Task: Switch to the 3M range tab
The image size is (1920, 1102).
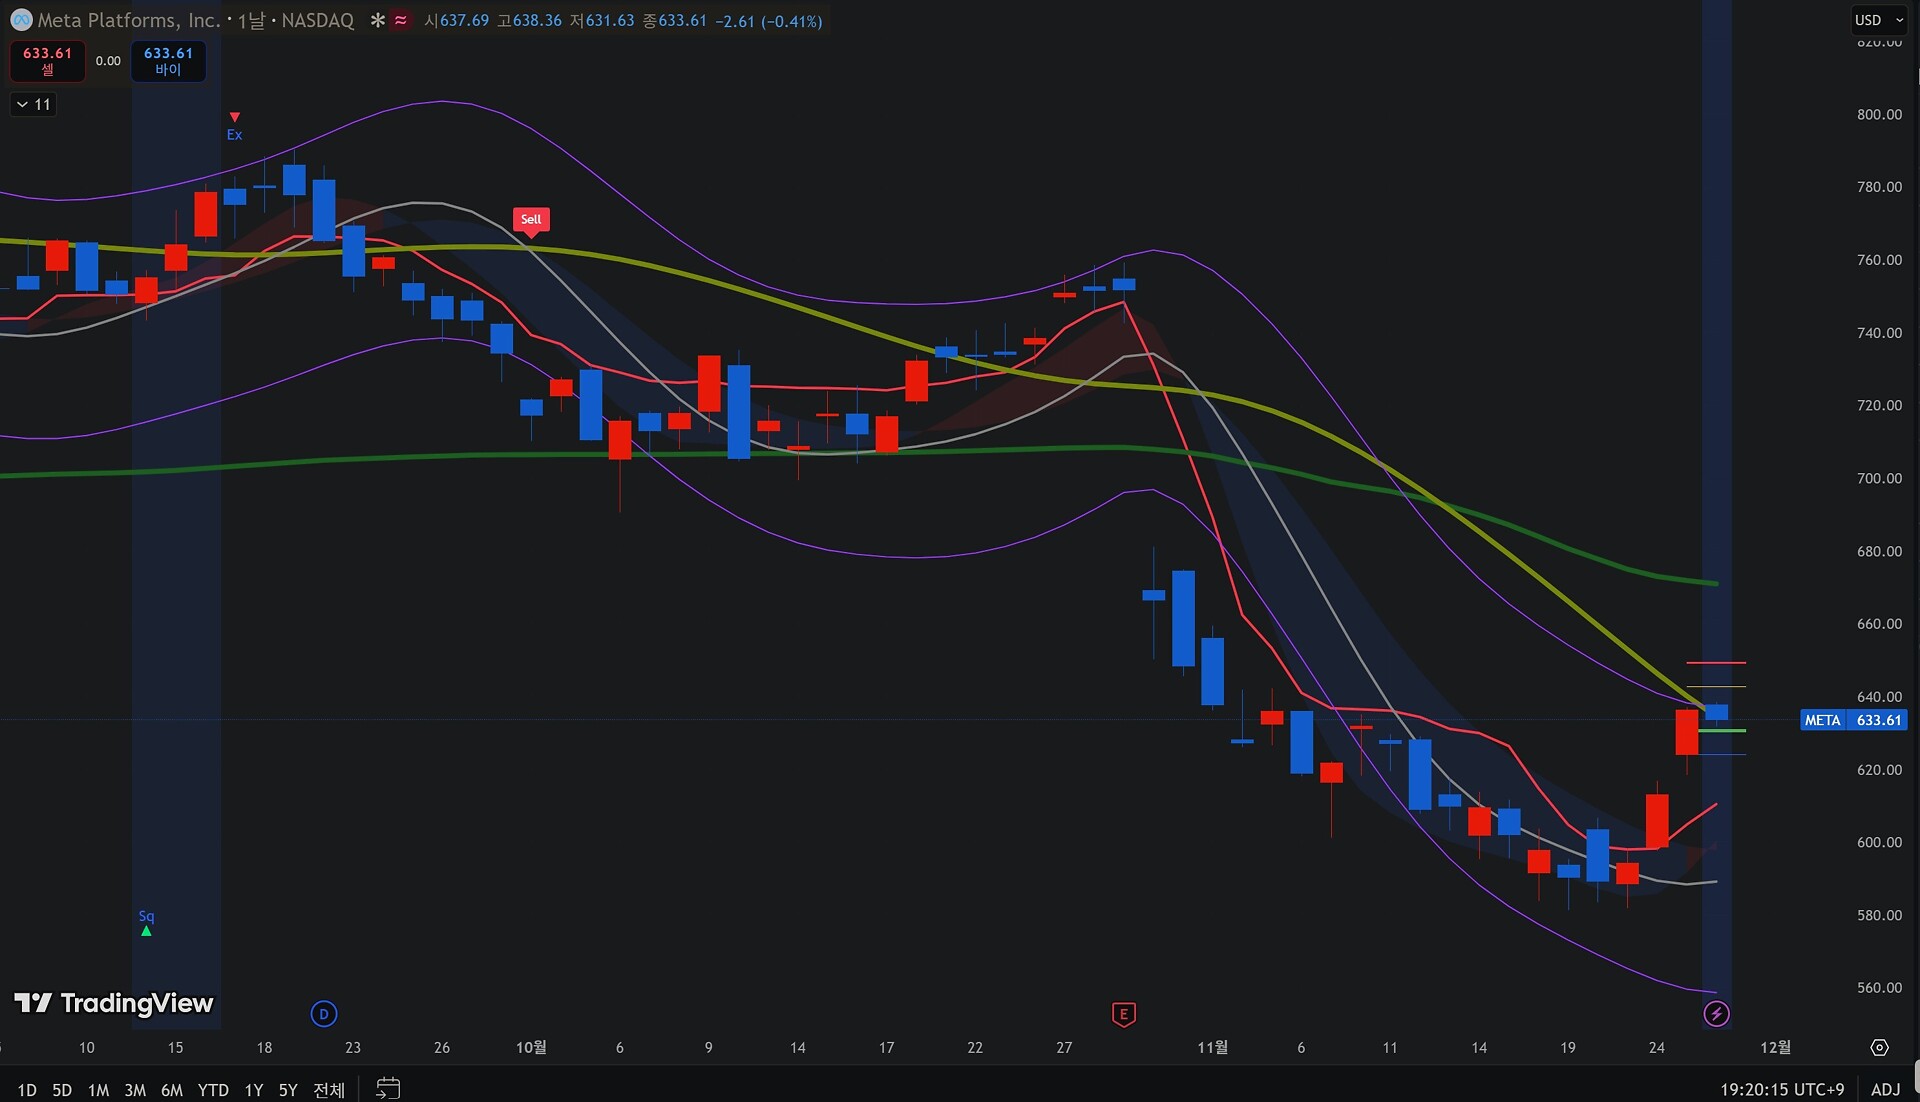Action: pos(135,1090)
